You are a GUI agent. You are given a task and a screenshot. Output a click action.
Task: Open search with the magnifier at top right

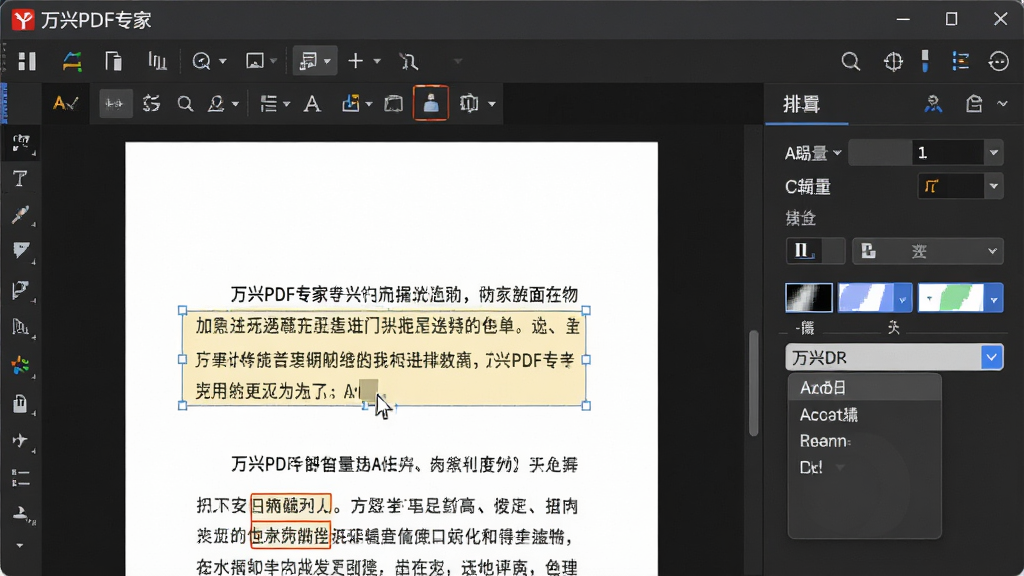(850, 61)
